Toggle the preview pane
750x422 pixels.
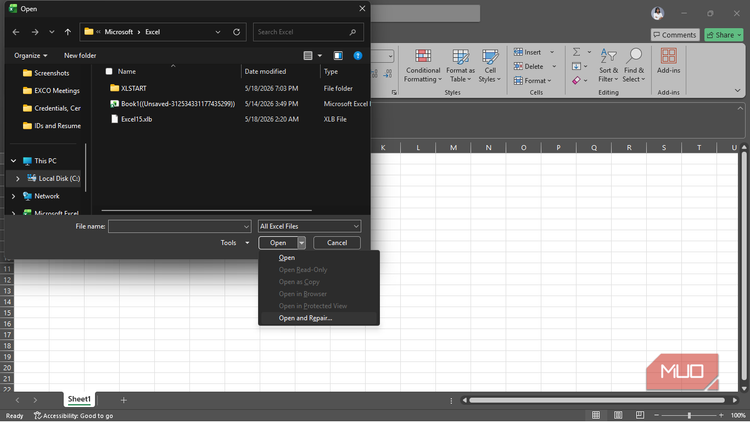click(x=338, y=56)
